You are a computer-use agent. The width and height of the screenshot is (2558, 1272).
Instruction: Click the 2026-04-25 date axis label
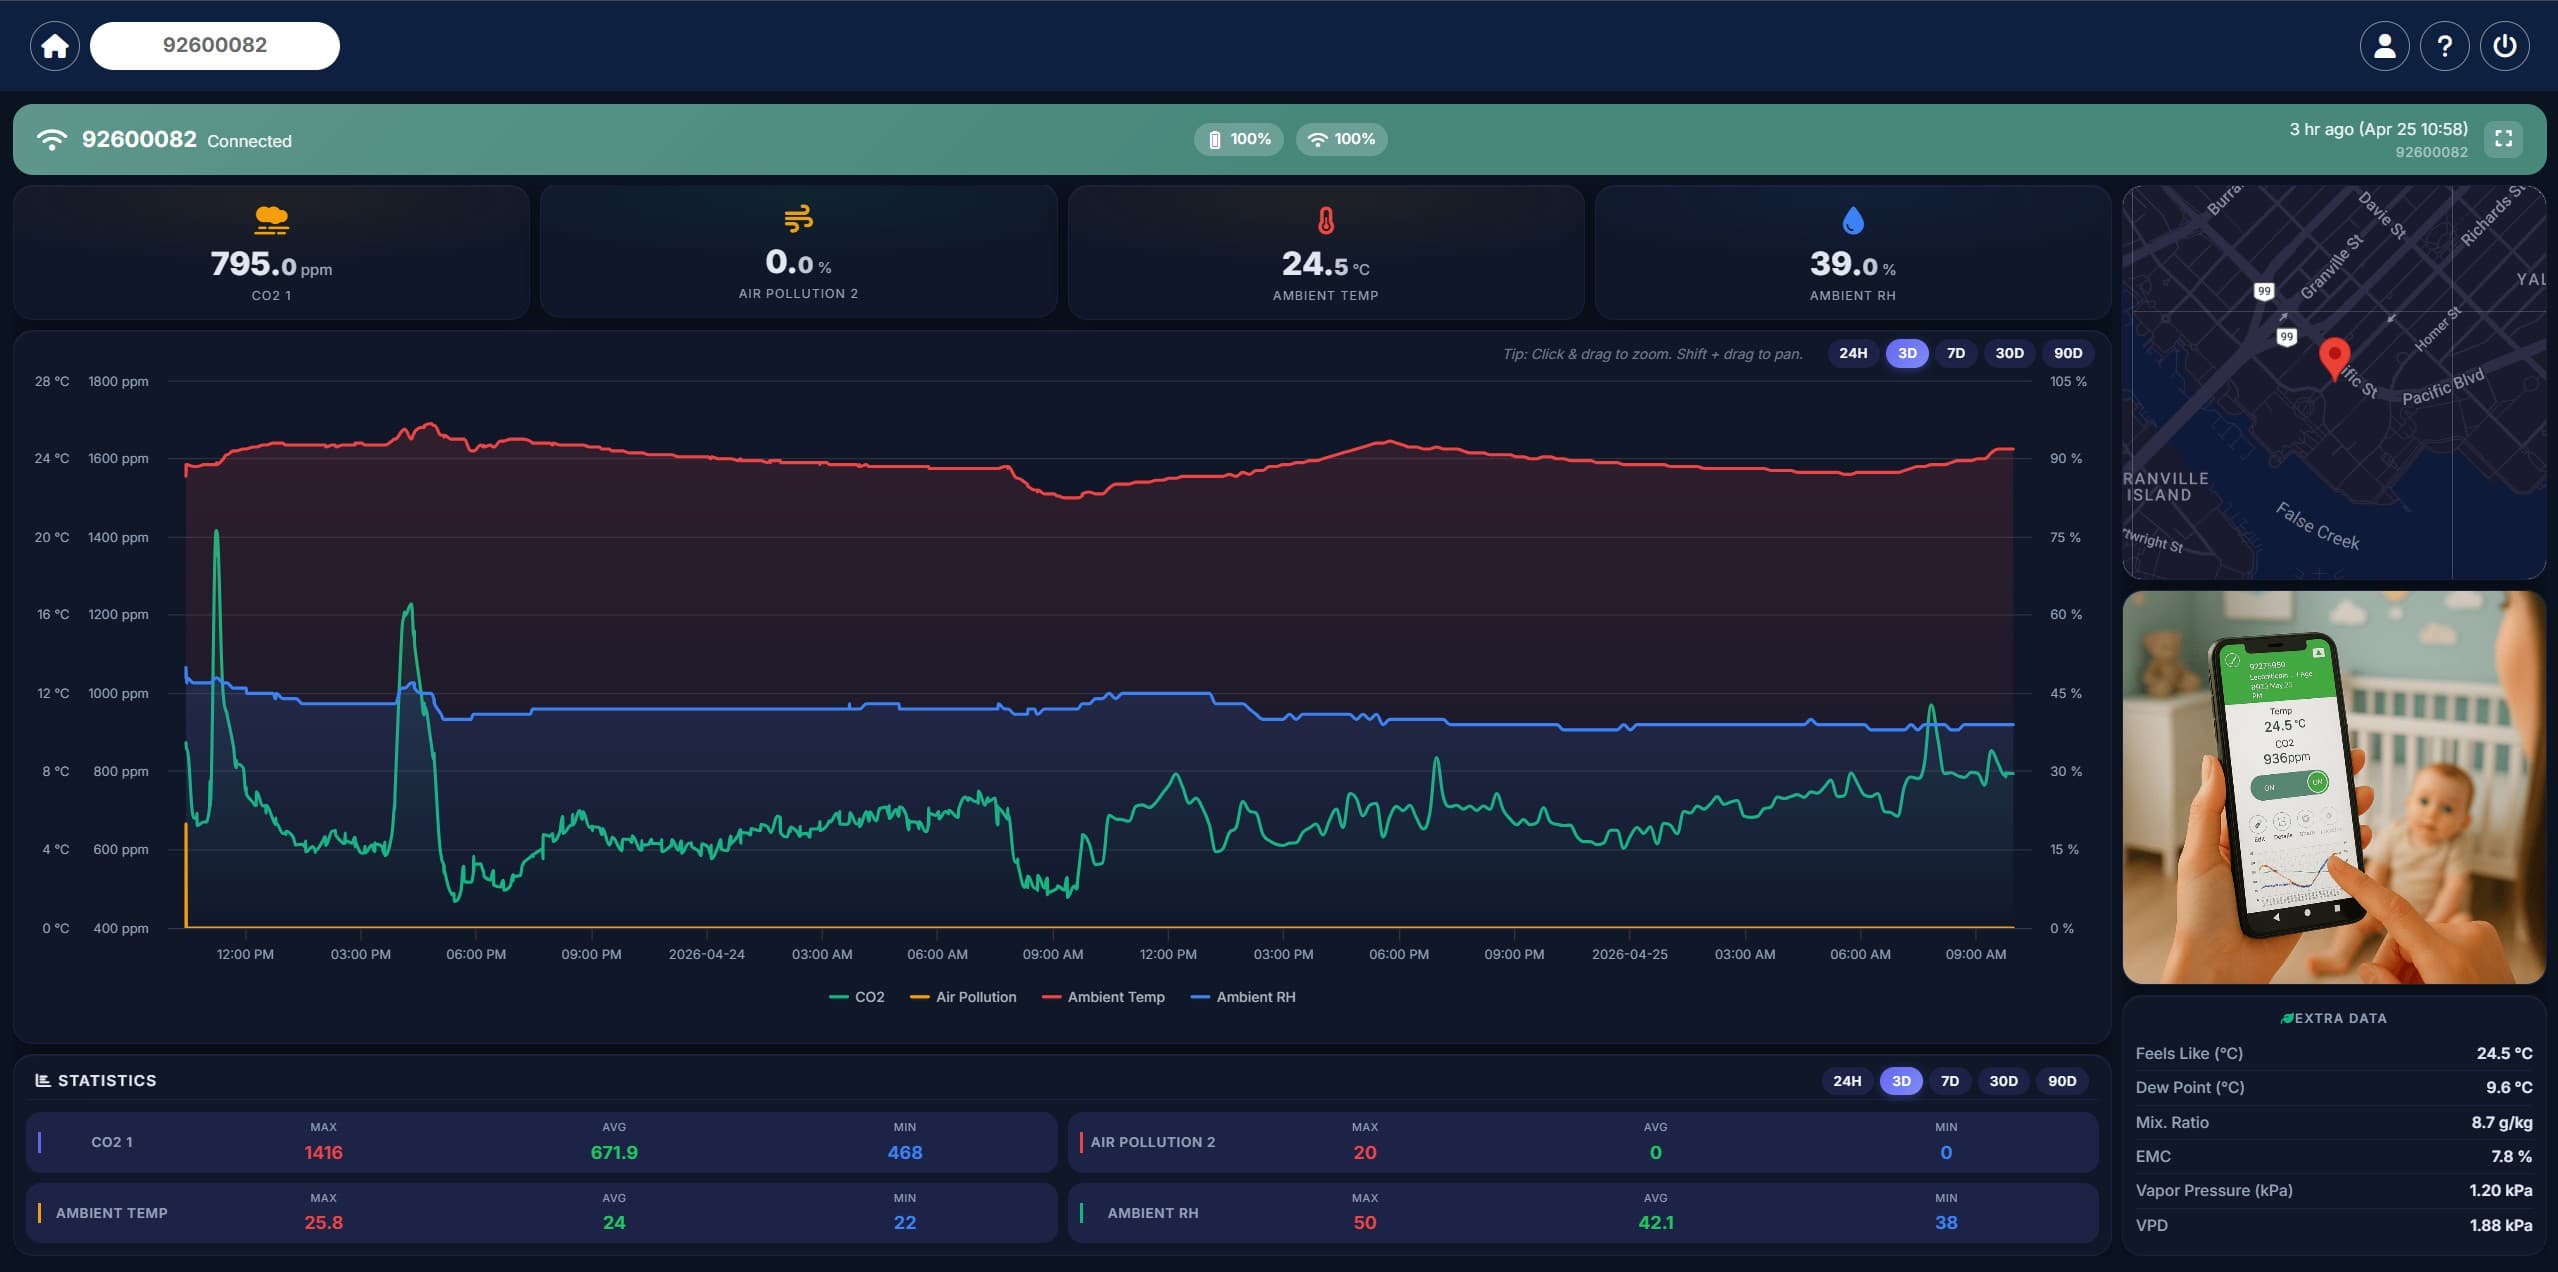pos(1629,954)
